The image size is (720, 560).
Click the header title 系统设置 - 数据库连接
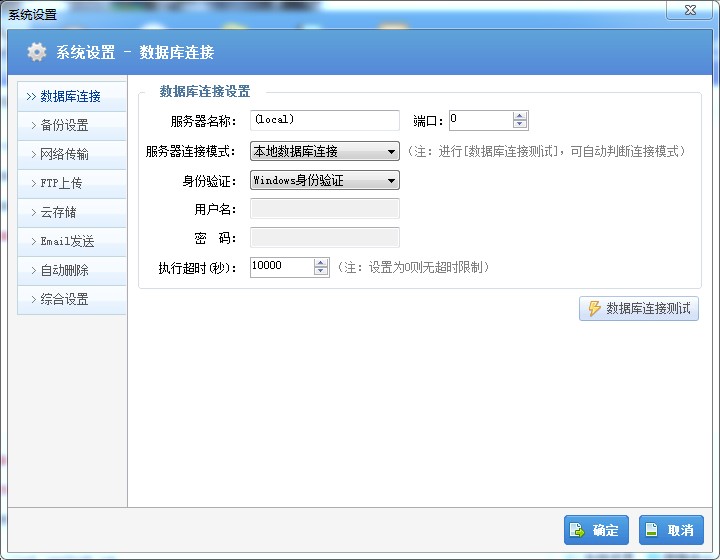135,52
